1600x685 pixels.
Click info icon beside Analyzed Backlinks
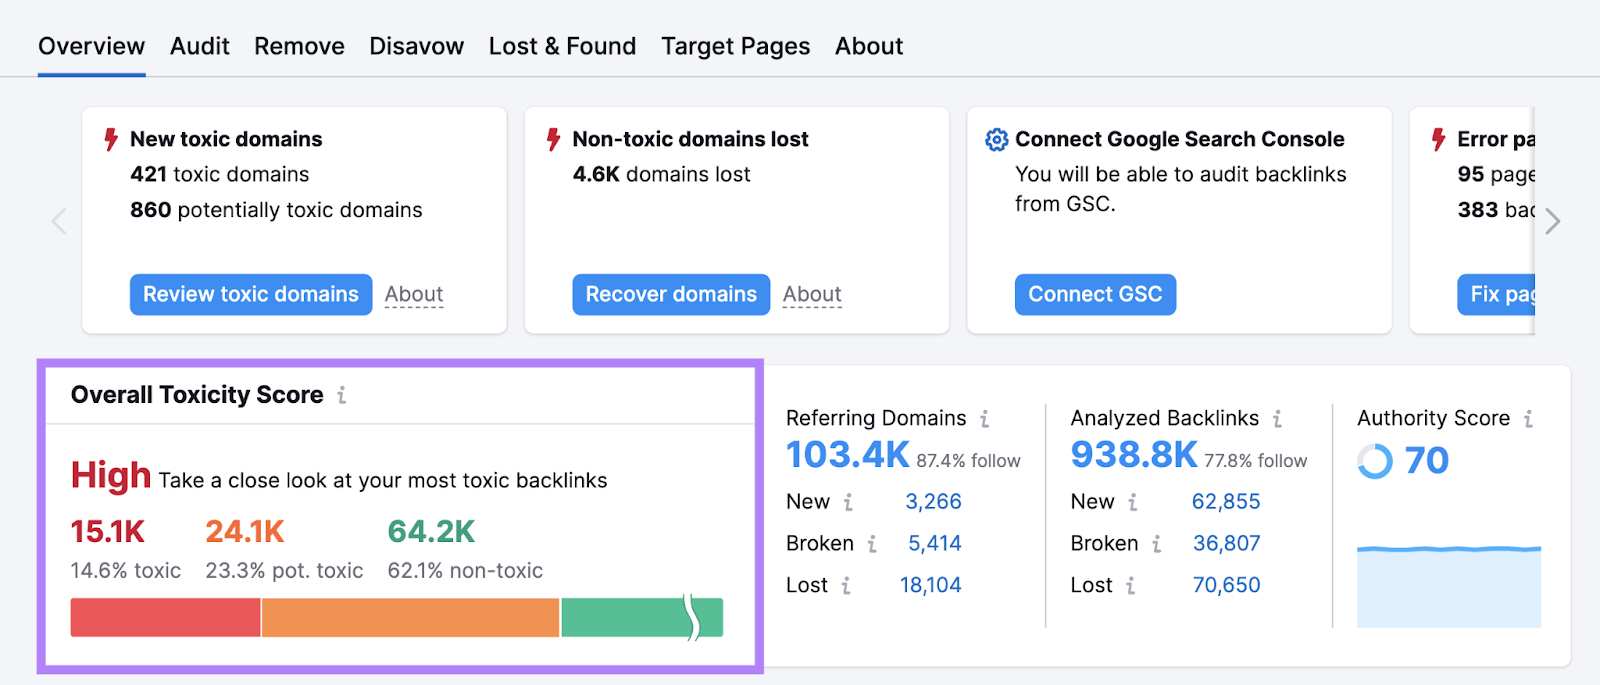click(x=1277, y=419)
